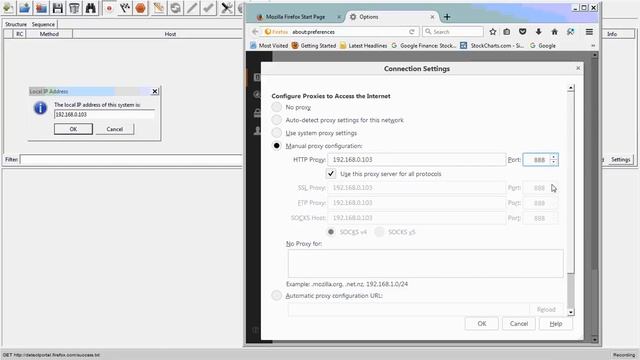The height and width of the screenshot is (360, 640).
Task: Click the Firefox back arrow button
Action: coord(255,31)
